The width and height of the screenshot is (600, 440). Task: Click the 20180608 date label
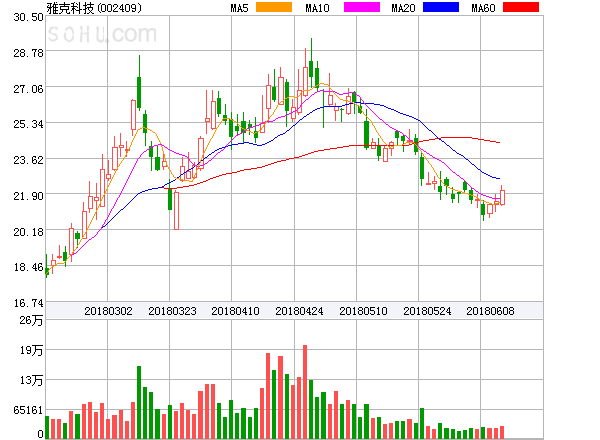tap(490, 311)
